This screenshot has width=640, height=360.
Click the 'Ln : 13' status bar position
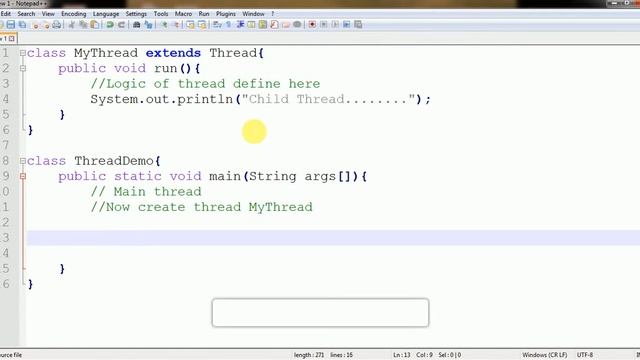[402, 355]
